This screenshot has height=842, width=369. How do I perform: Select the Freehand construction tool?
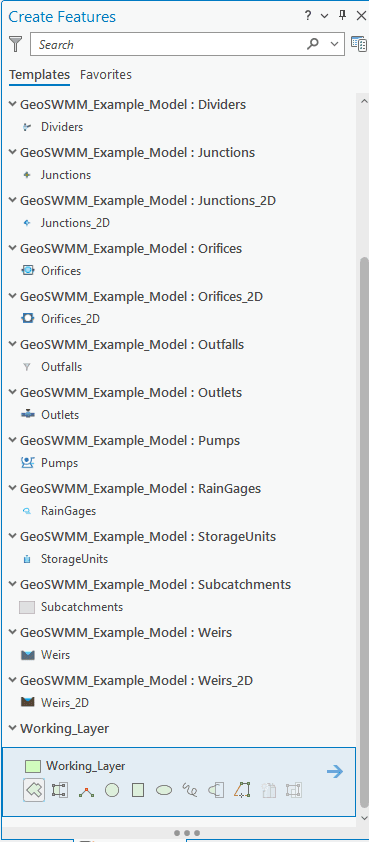click(190, 790)
